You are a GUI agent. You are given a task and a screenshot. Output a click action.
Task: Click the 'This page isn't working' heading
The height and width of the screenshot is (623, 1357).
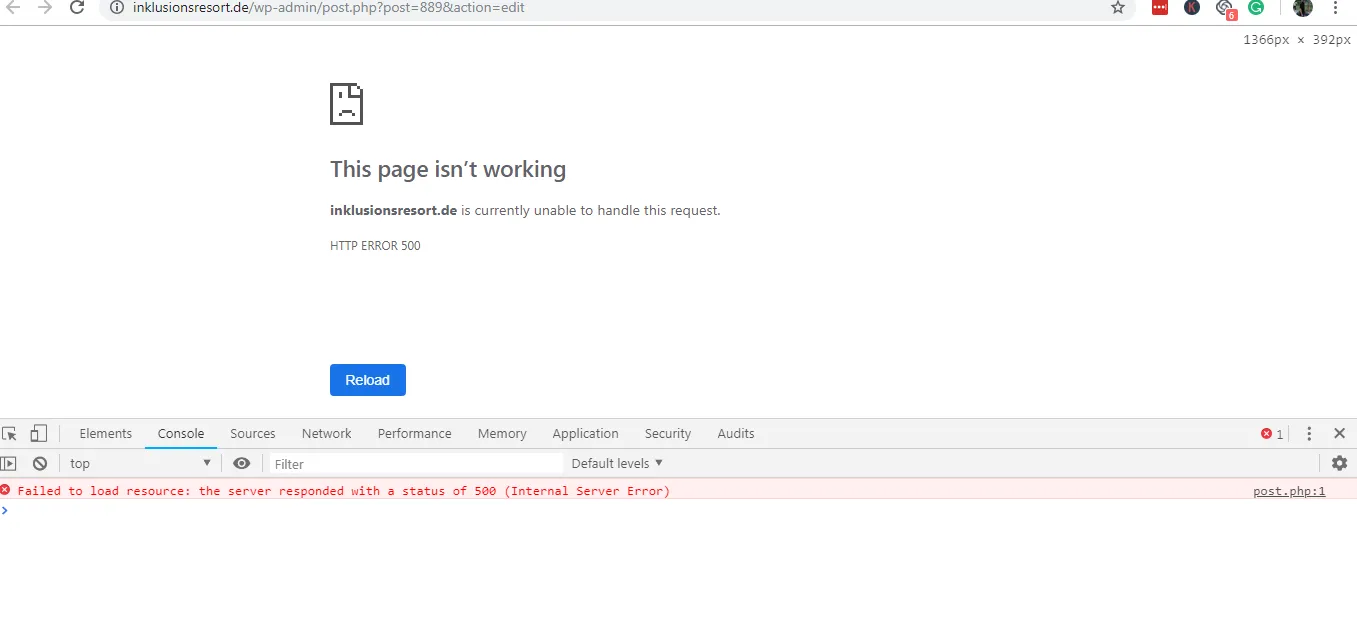(448, 169)
